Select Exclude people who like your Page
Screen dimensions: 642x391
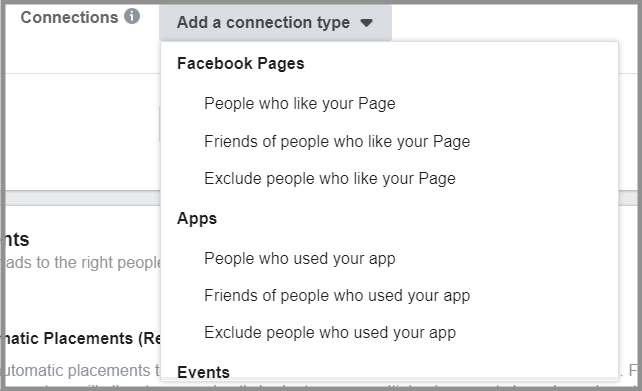330,179
